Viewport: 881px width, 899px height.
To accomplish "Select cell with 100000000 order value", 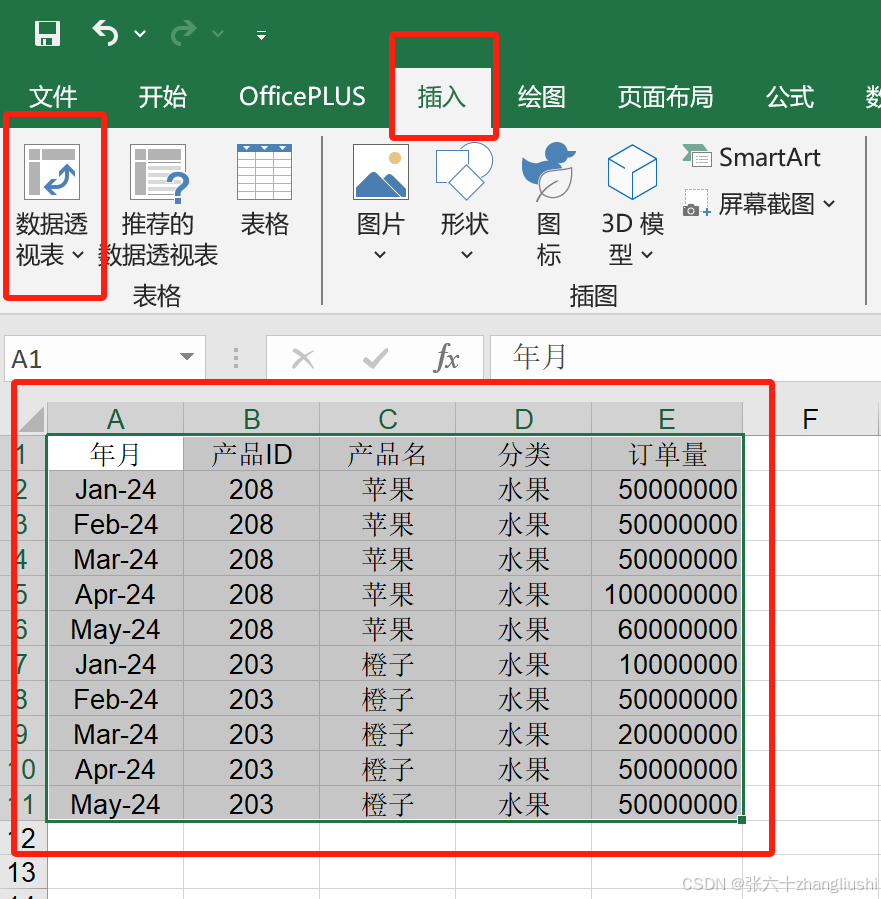I will (667, 594).
